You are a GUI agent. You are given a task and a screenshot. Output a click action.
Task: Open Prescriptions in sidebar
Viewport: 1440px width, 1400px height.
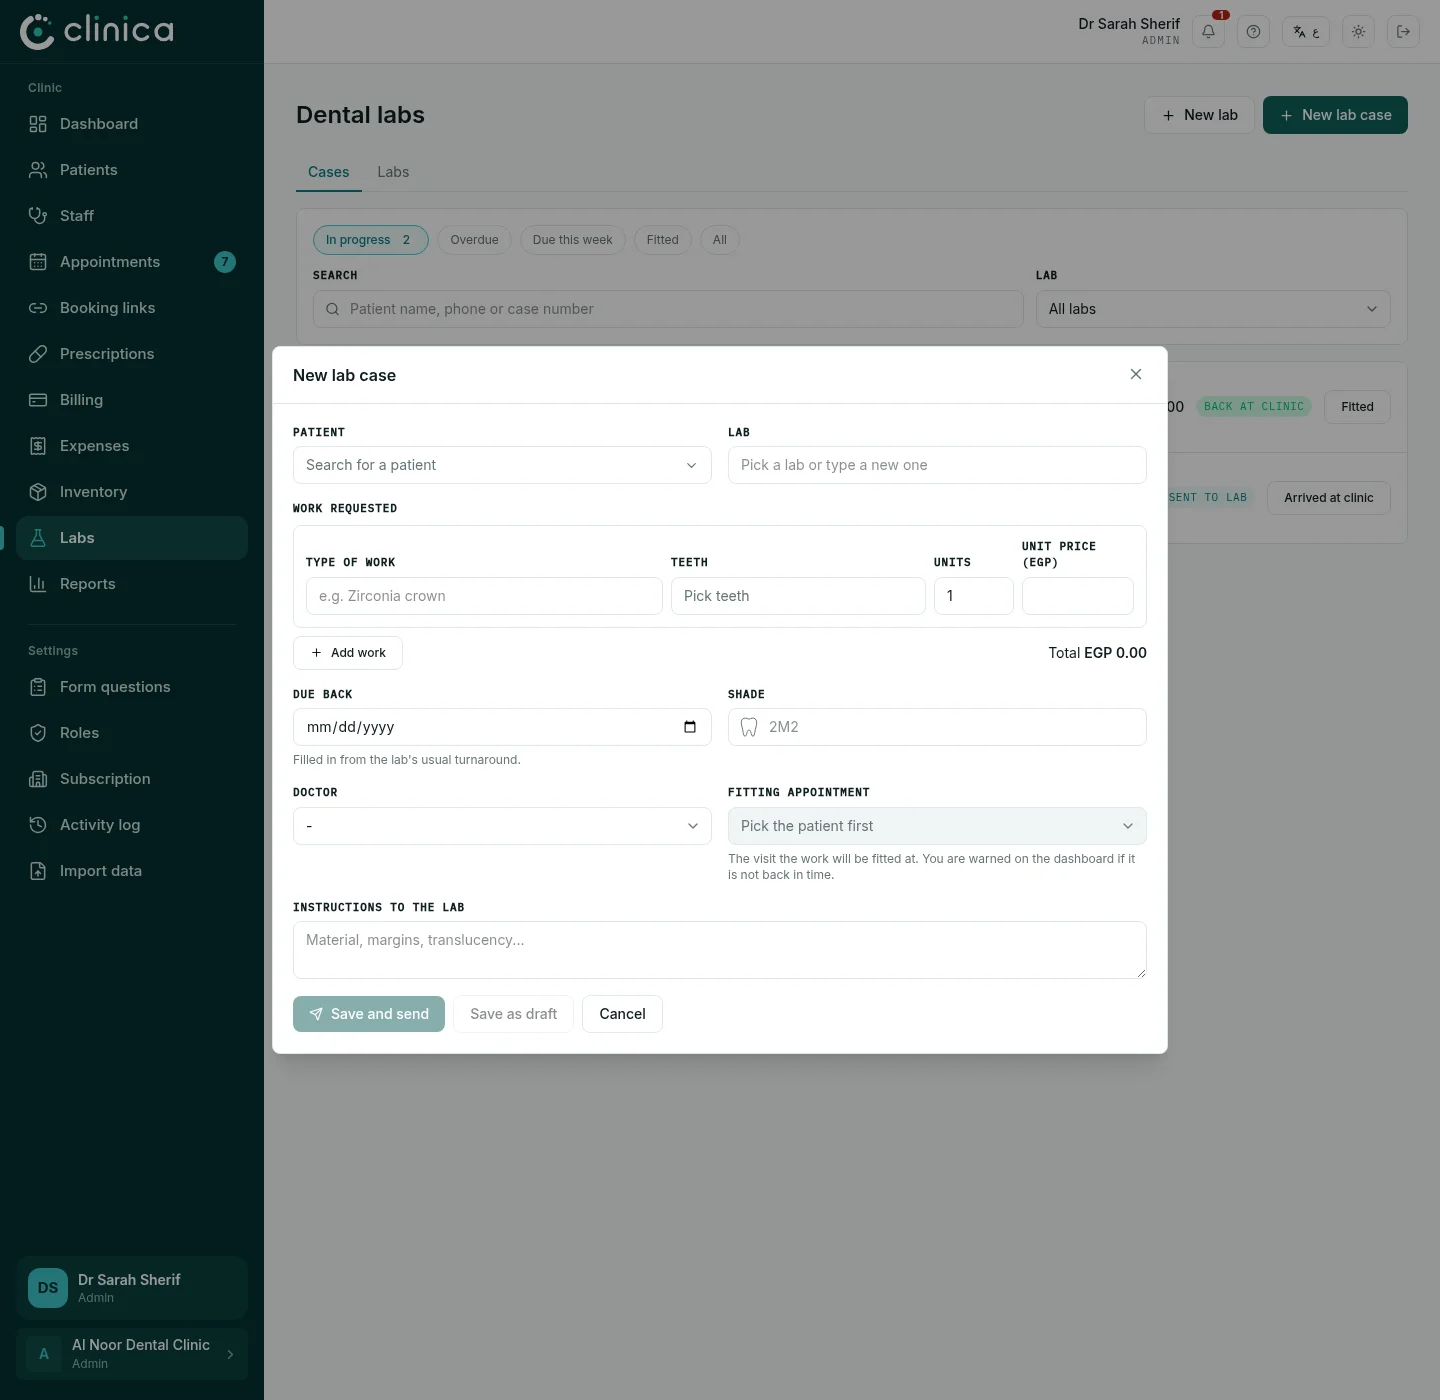click(x=132, y=354)
